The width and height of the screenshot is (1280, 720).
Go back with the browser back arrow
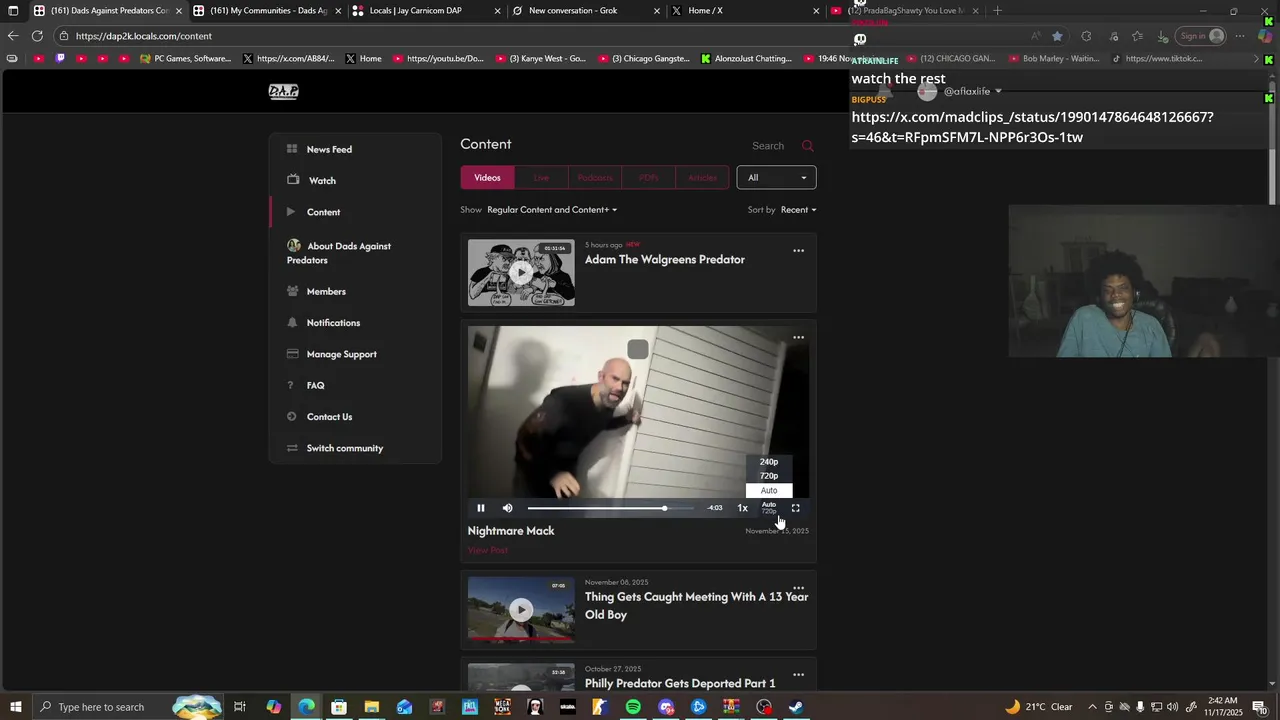13,36
